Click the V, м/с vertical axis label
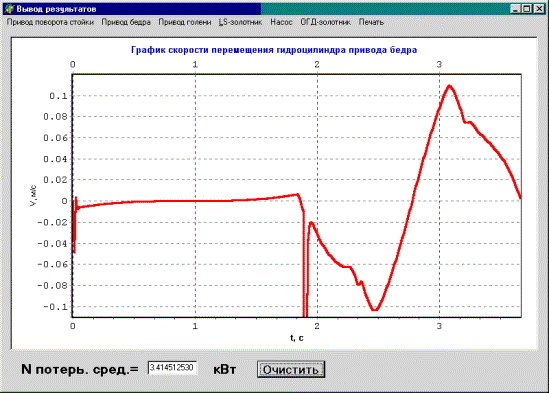 tap(33, 196)
